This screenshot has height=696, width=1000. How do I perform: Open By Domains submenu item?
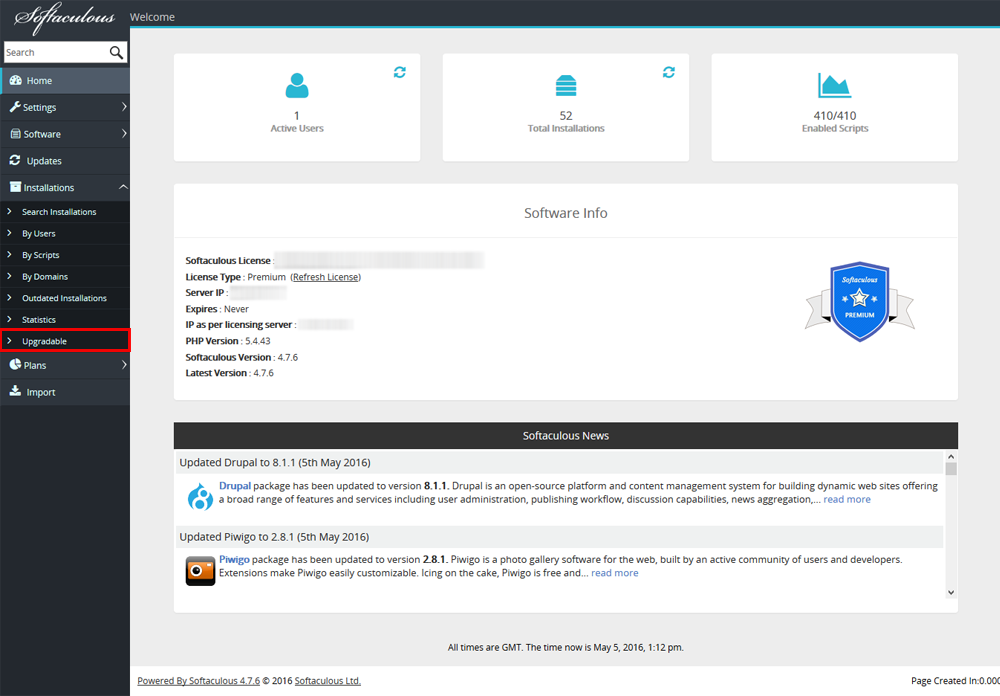(x=65, y=277)
